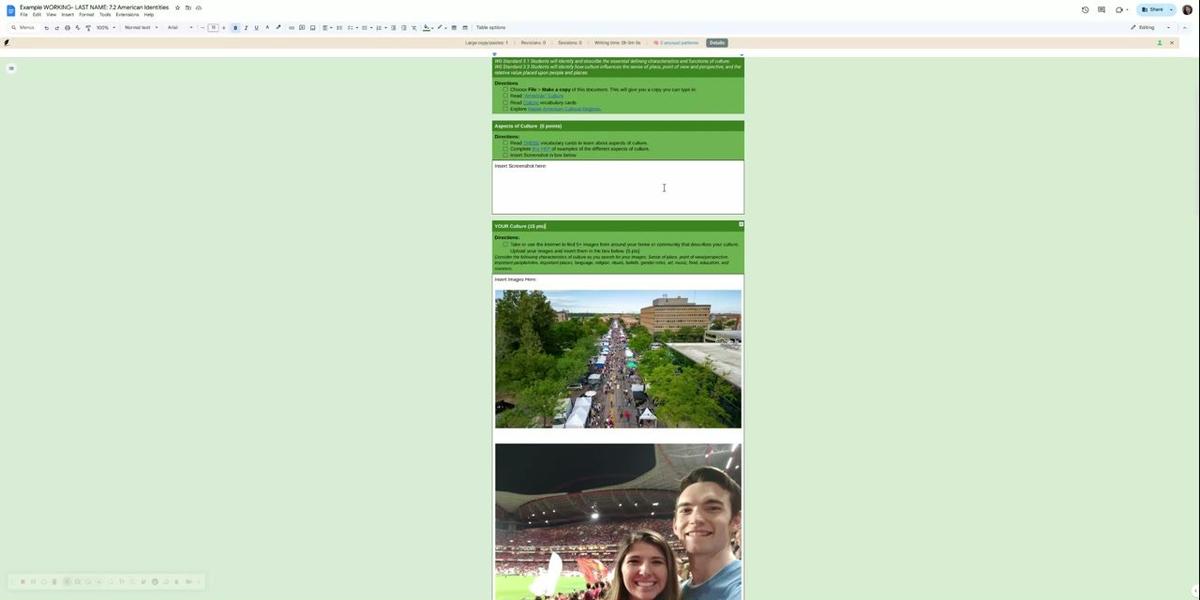The width and height of the screenshot is (1200, 600).
Task: Open the Editing mode dropdown
Action: click(1151, 27)
